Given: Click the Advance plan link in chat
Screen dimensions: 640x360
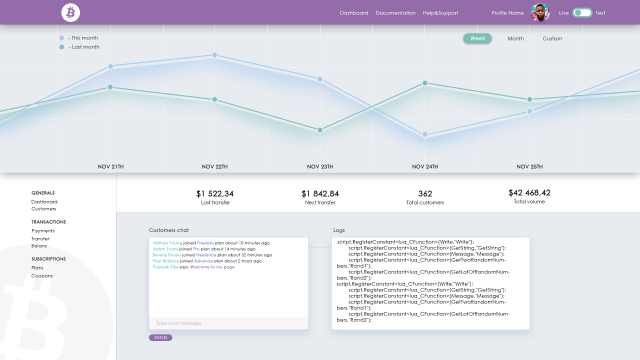Looking at the screenshot, I should 203,261.
